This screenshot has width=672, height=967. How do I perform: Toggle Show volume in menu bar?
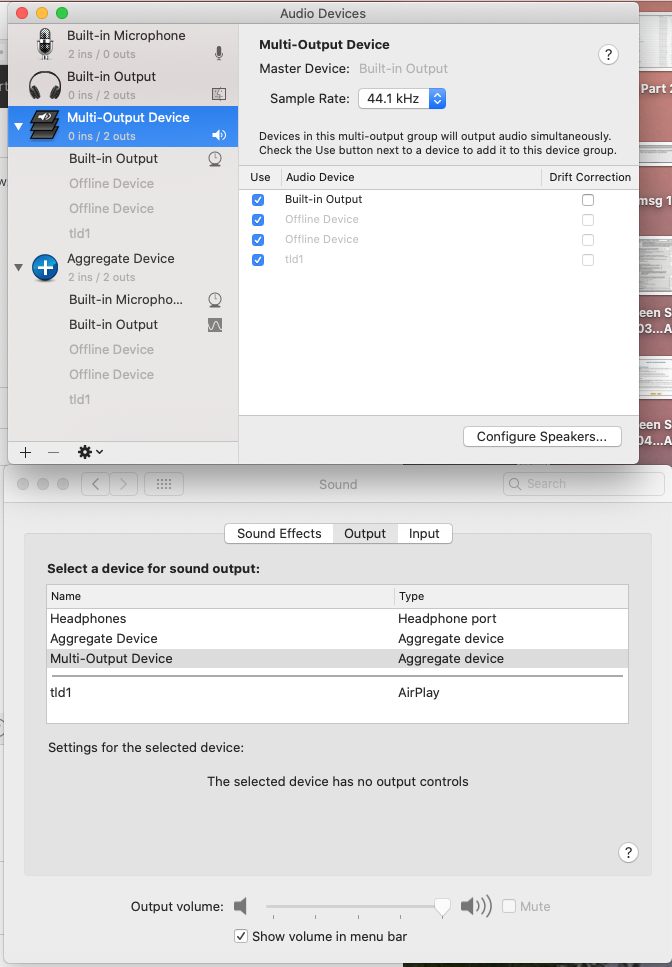241,936
